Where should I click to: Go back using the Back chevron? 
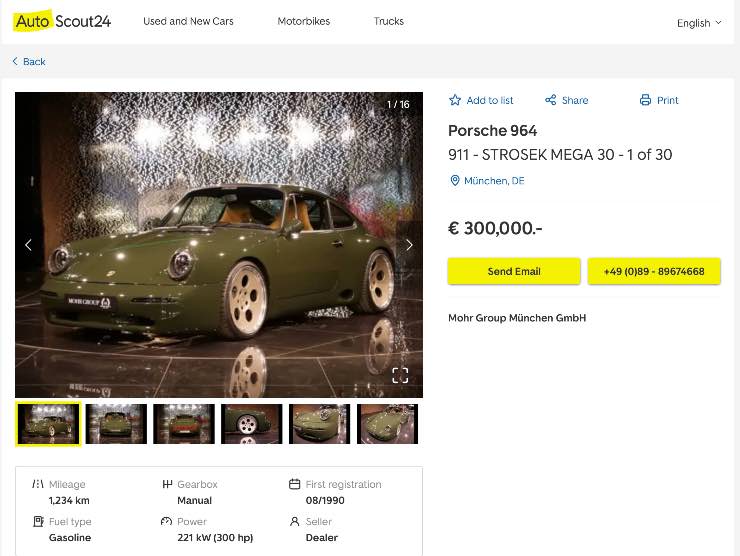click(16, 62)
